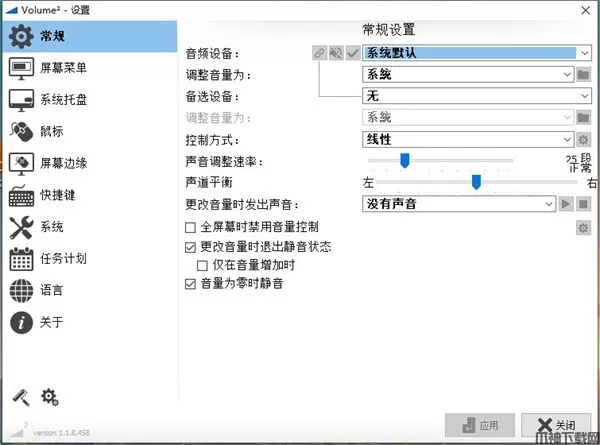Image resolution: width=600 pixels, height=445 pixels.
Task: Open the 屏幕边缘 screen edge icon
Action: [21, 163]
